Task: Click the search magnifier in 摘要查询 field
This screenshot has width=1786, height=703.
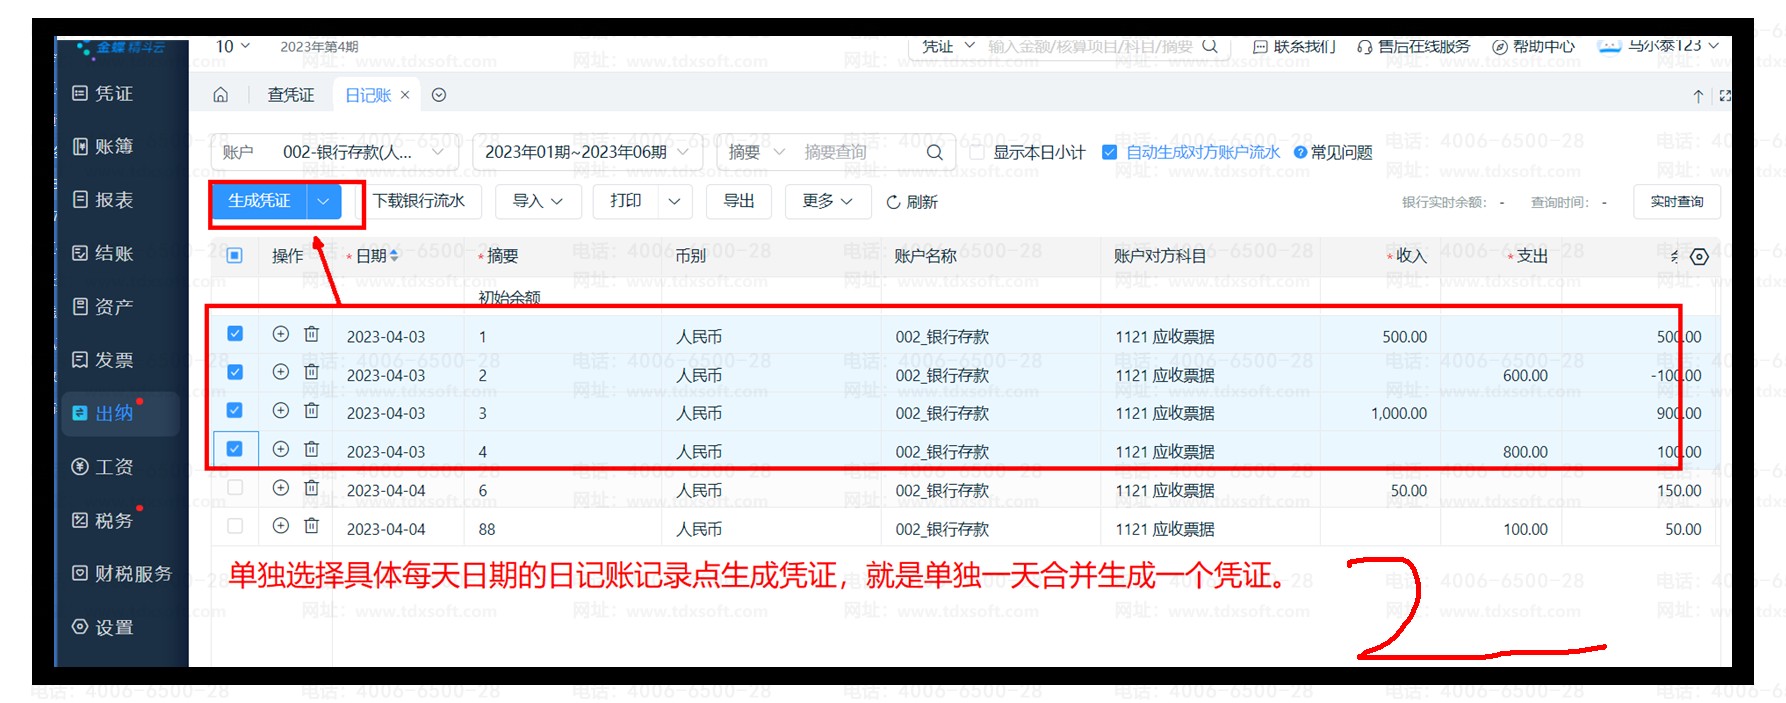Action: pos(934,152)
